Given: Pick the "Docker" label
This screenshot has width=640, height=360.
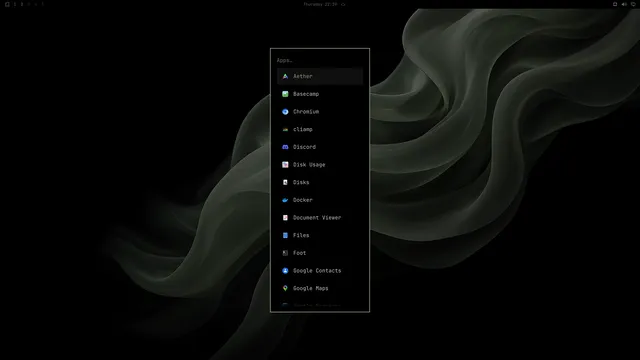Looking at the screenshot, I should (302, 200).
